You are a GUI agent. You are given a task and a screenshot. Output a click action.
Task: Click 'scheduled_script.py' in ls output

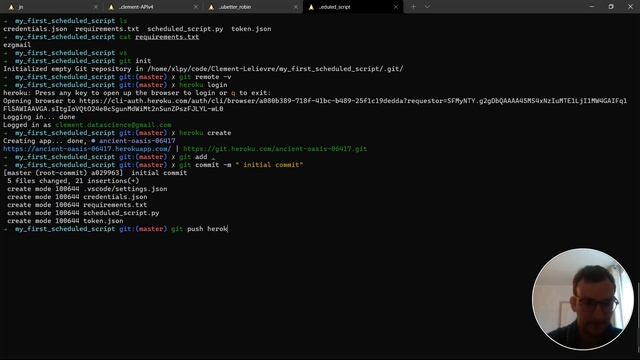coord(185,29)
